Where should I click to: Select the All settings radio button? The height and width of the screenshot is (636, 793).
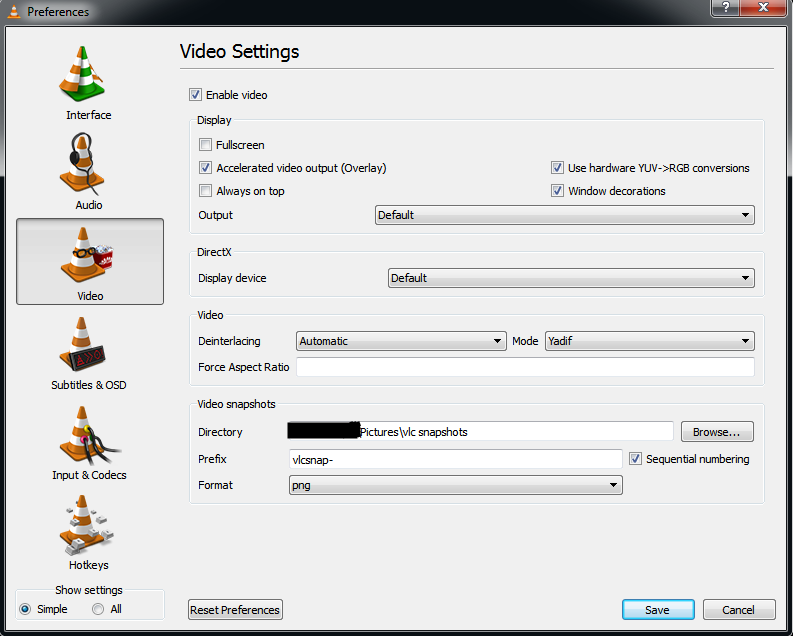point(98,609)
